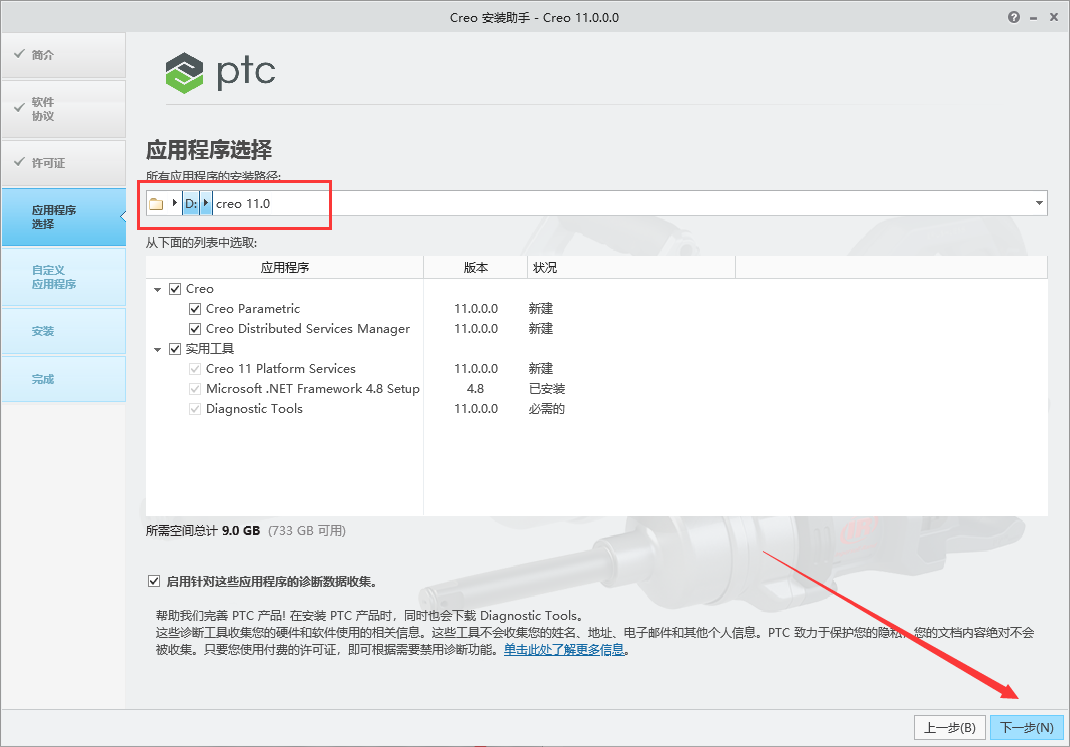Screen dimensions: 1070x747
Task: Uncheck Creo Parametric
Action: pos(194,308)
